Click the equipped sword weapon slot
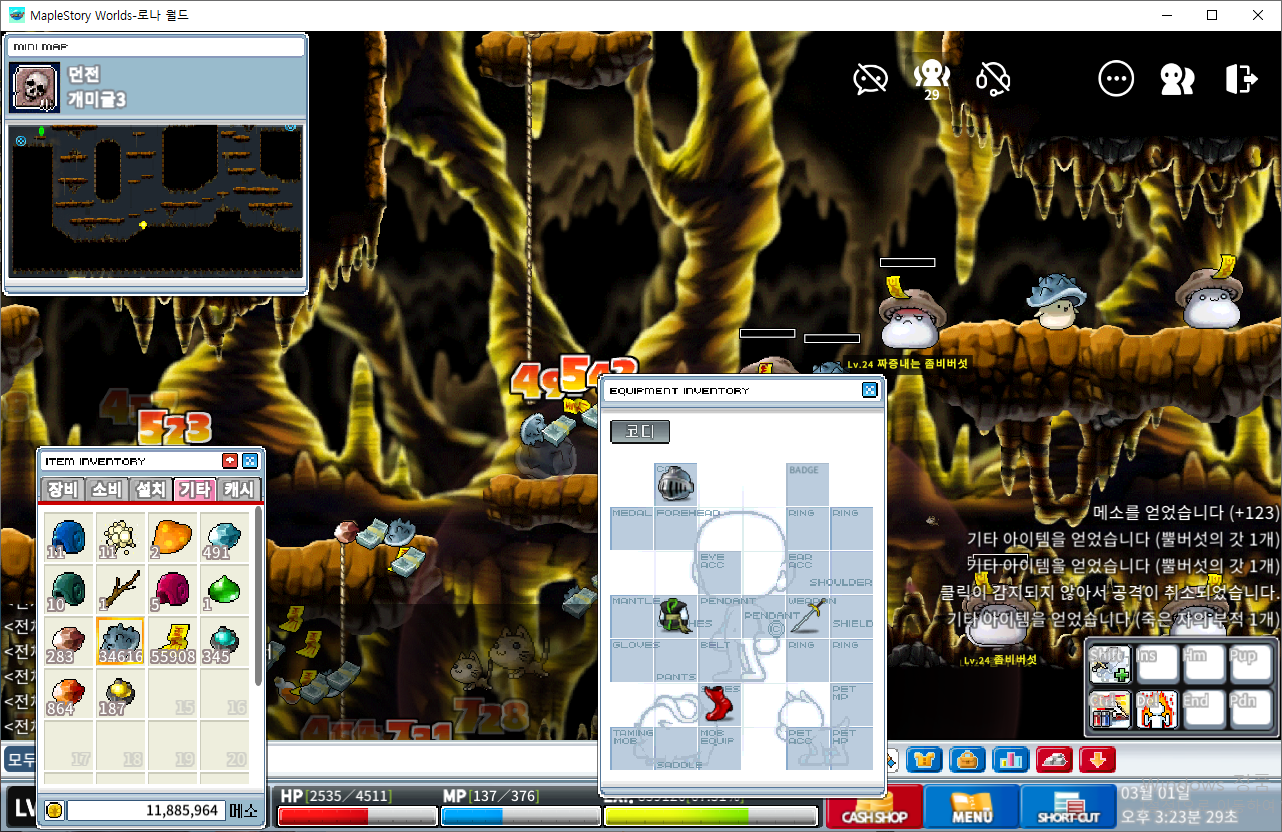Image resolution: width=1282 pixels, height=832 pixels. point(807,615)
